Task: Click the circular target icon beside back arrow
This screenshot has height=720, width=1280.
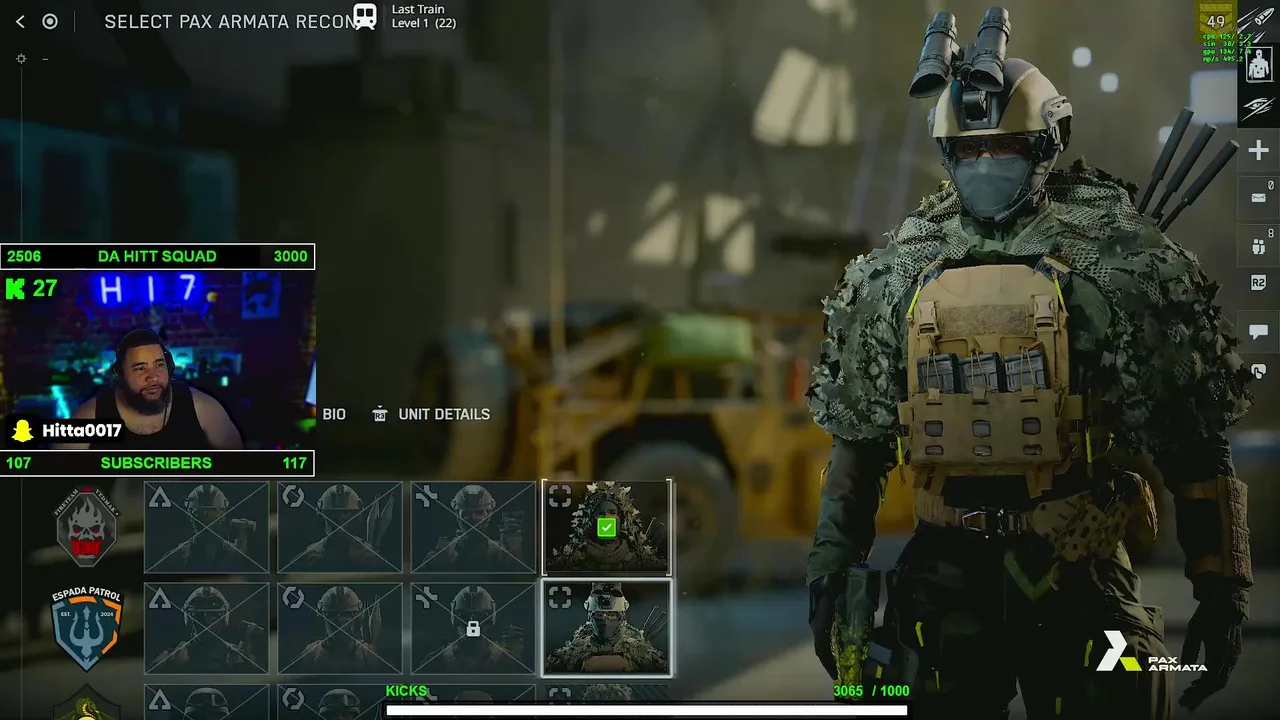Action: coord(50,21)
